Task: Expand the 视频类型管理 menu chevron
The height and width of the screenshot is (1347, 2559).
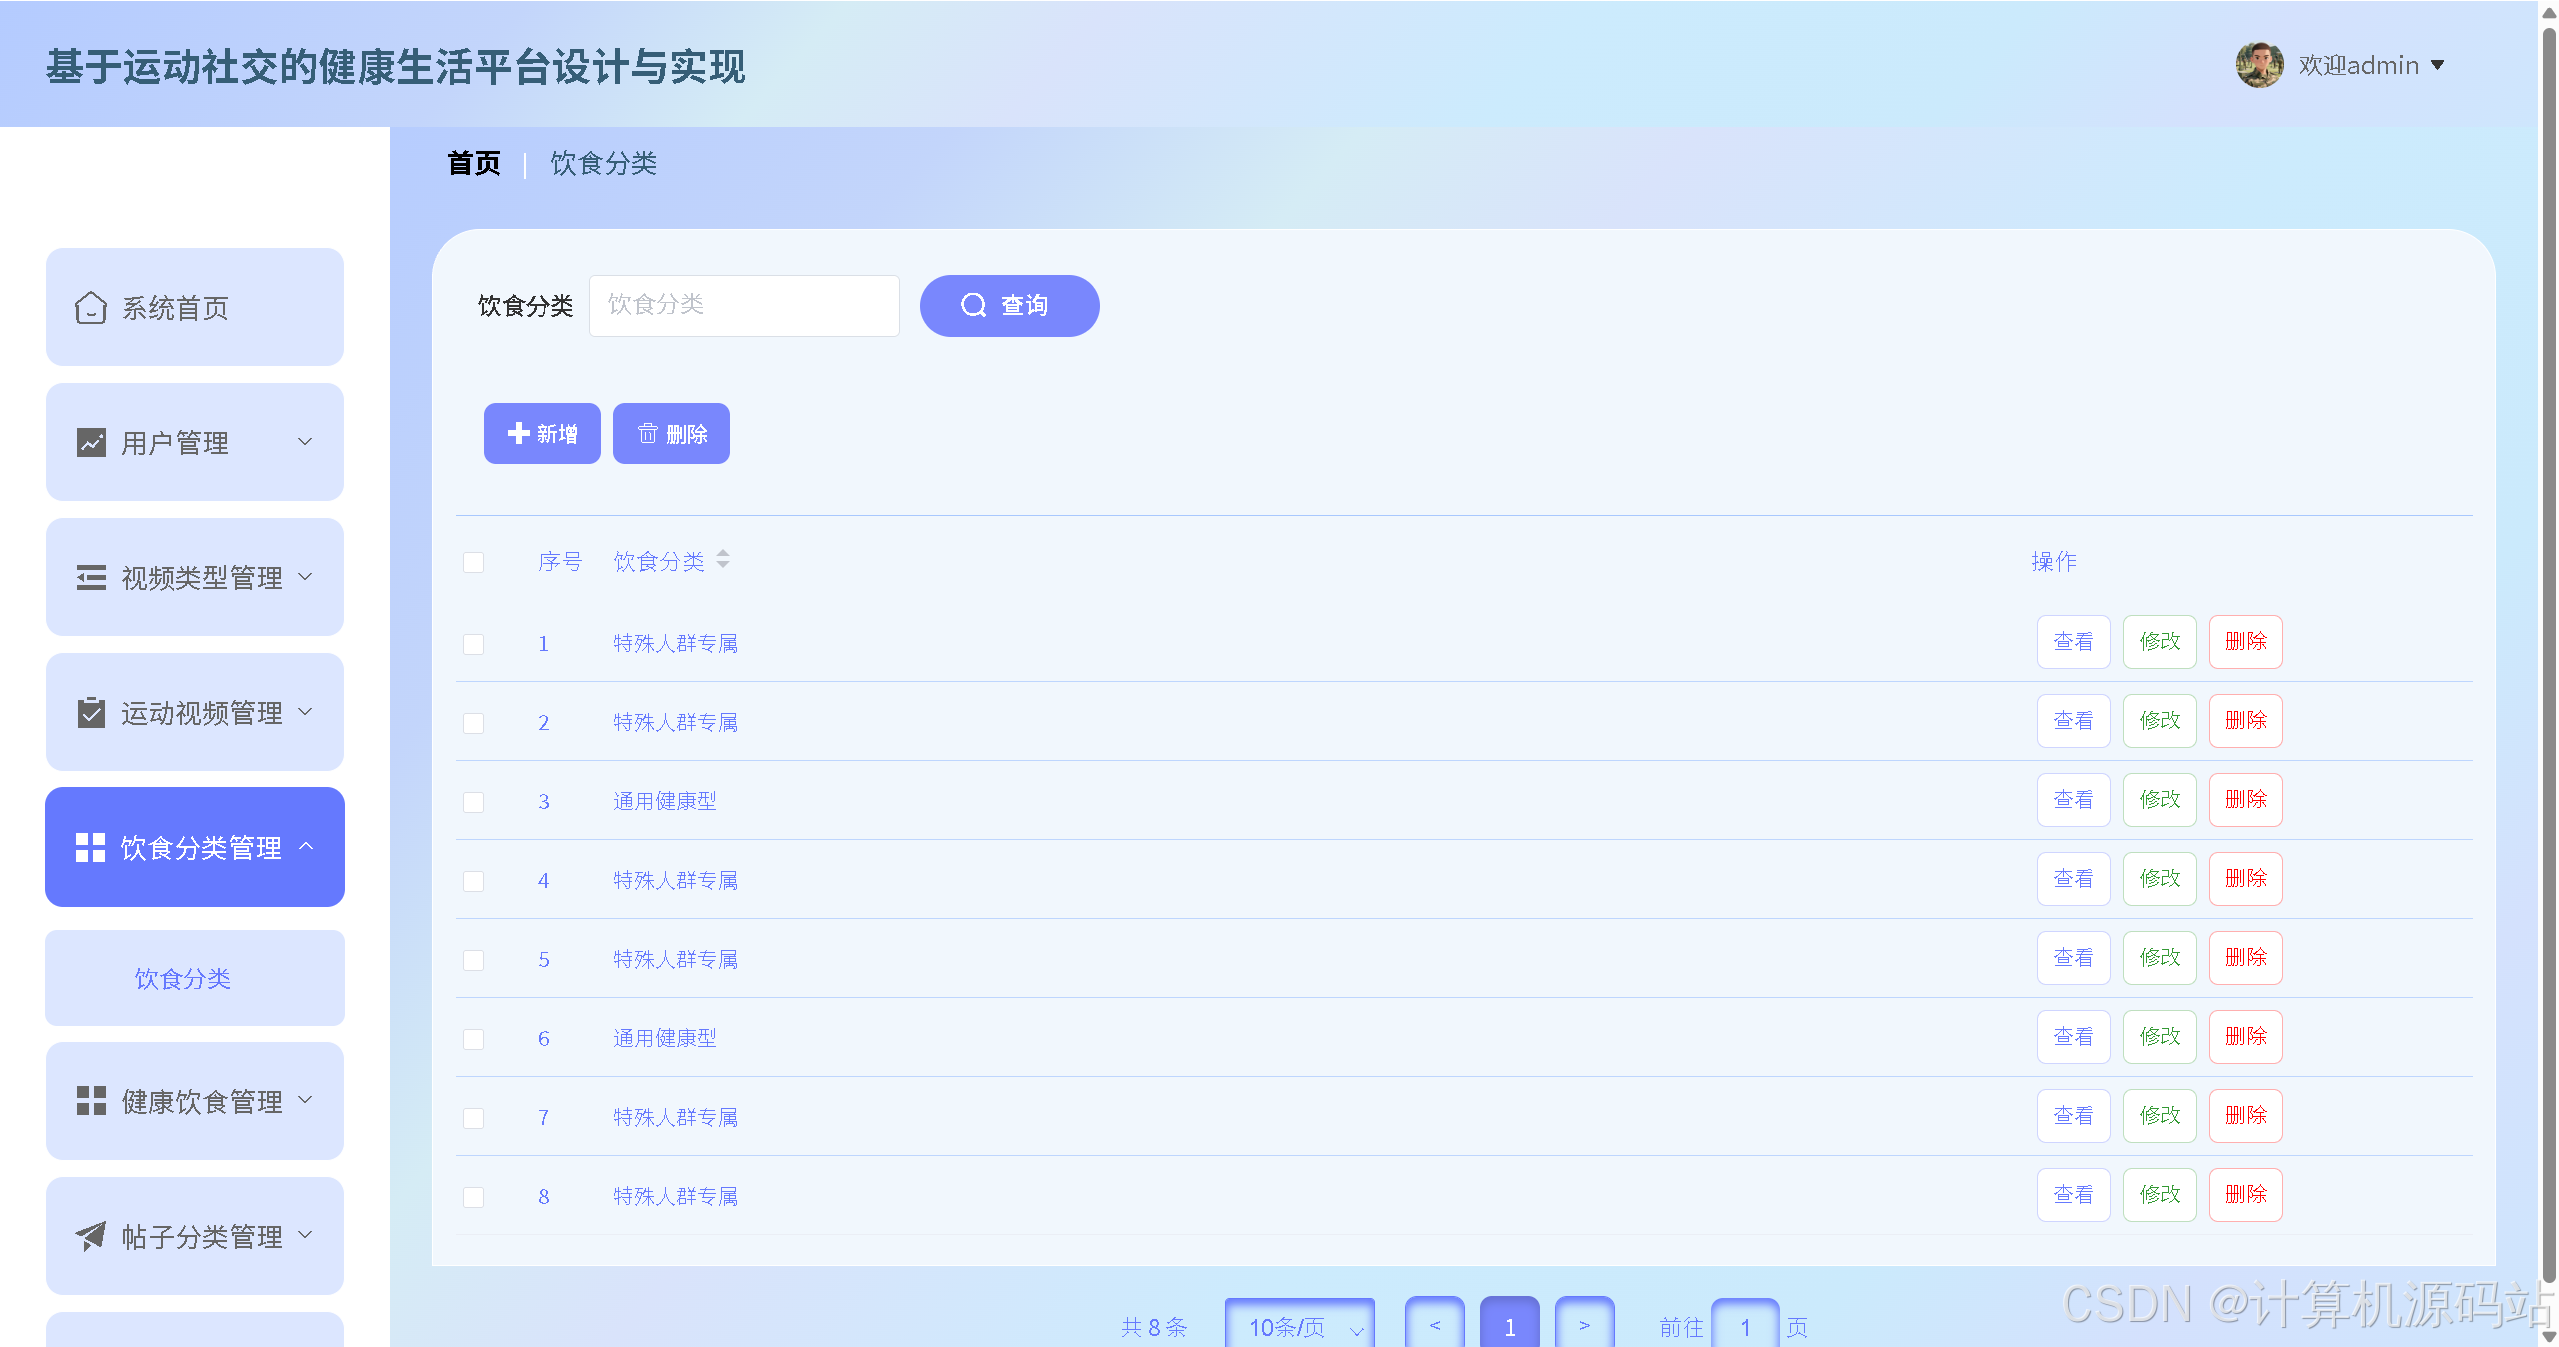Action: pos(306,576)
